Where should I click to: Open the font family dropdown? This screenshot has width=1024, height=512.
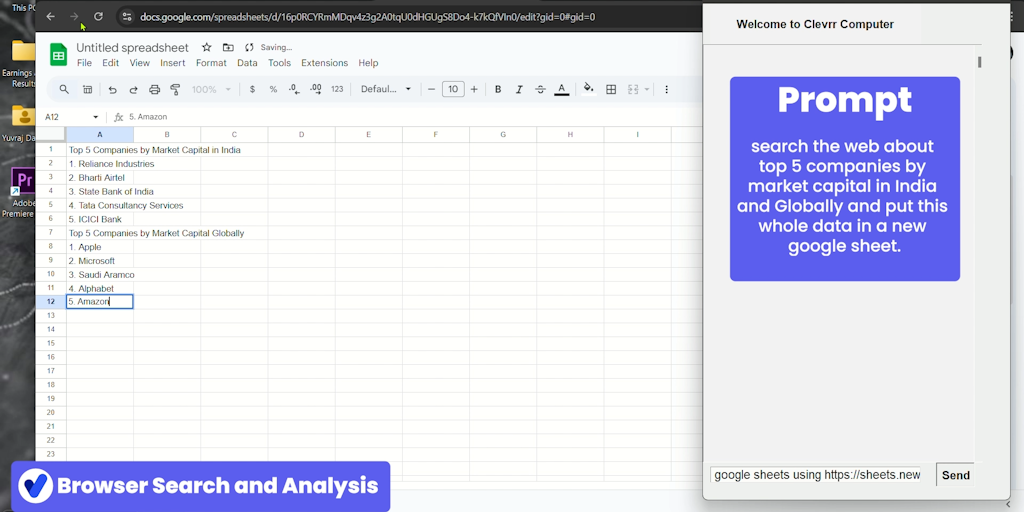(386, 89)
